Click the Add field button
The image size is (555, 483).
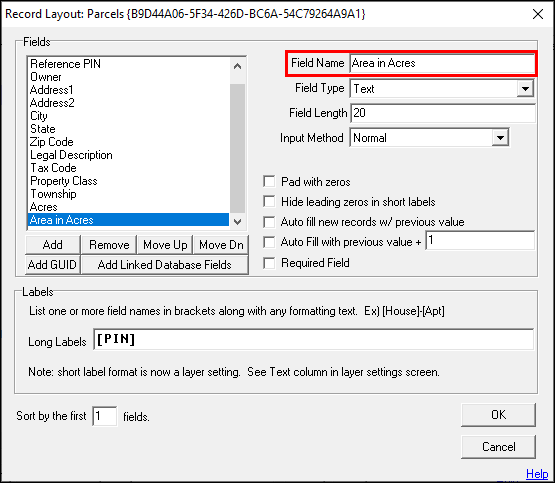53,245
